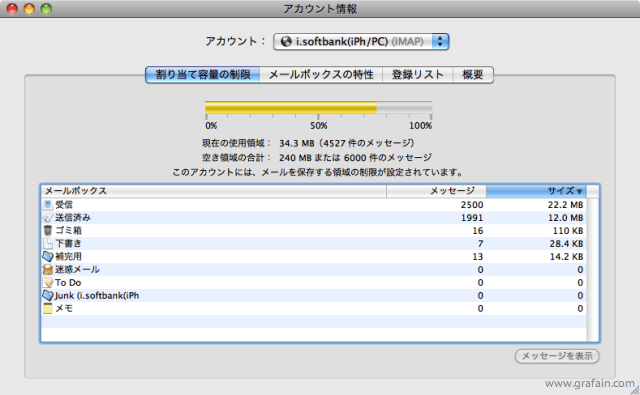Toggle sort arrow on サイズ column
Viewport: 640px width, 395px height.
(580, 191)
